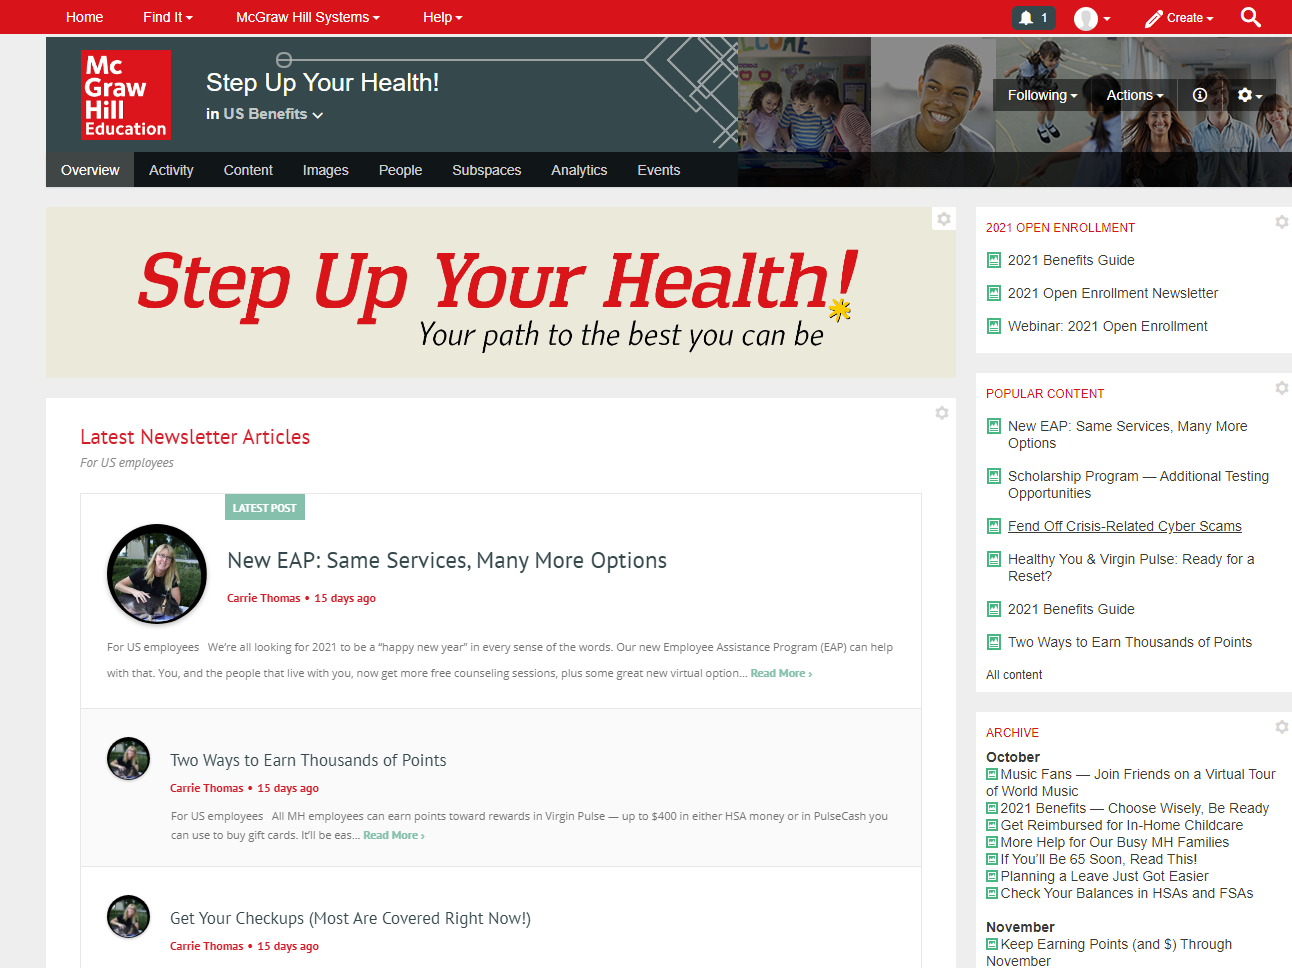
Task: Open '2021 Benefits — Choose Wisely, Be Ready' link
Action: coord(1135,808)
